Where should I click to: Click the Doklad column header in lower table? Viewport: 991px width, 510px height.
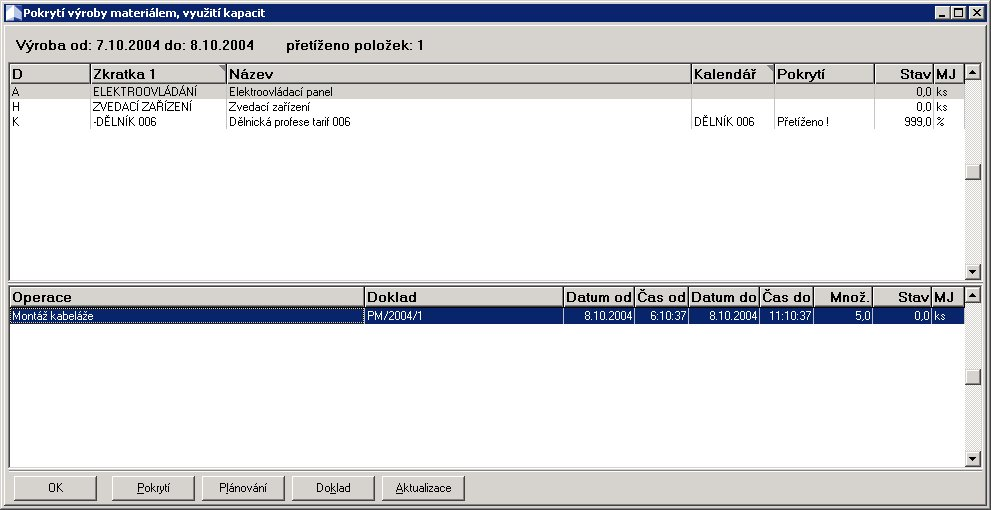pos(464,297)
